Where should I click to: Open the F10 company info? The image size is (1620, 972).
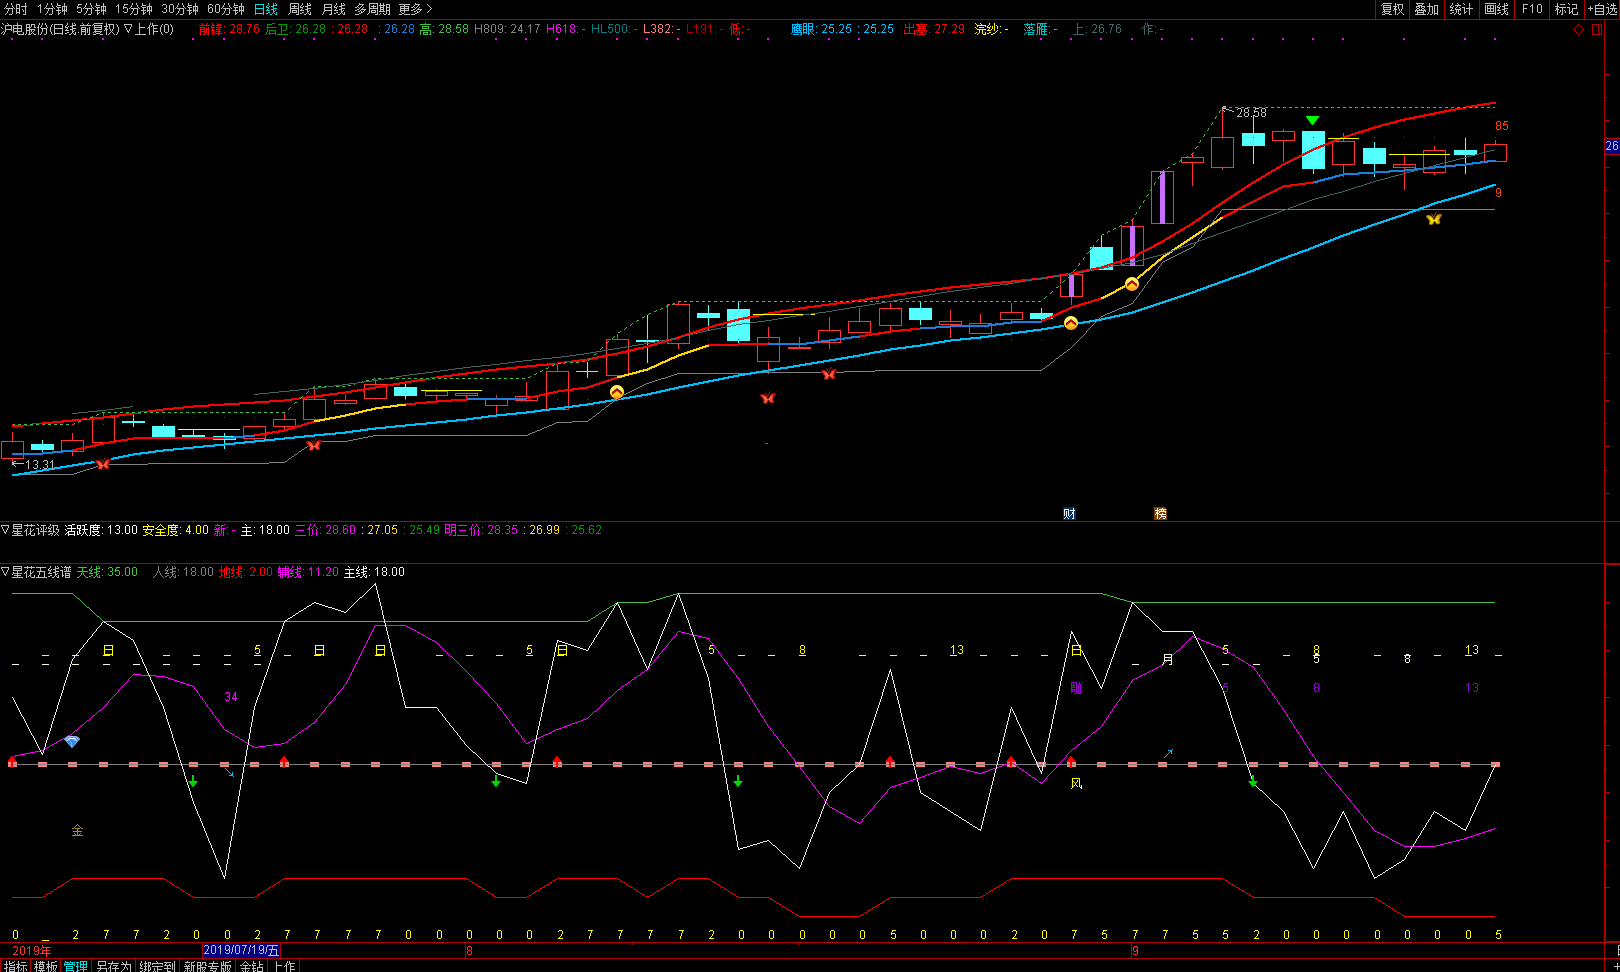[1532, 9]
